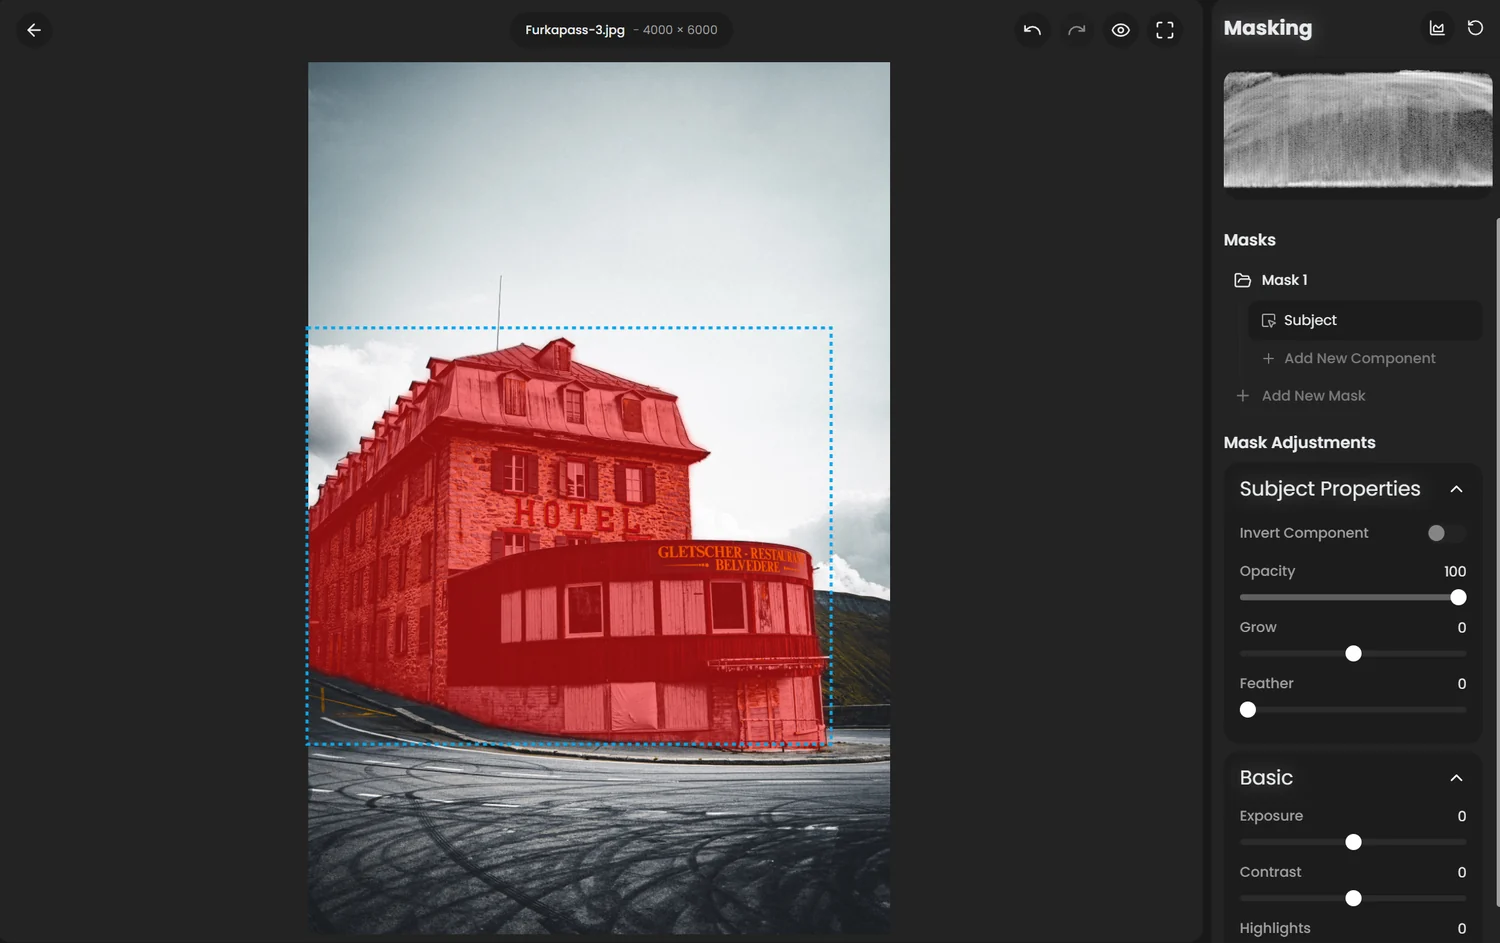Click the Feather slider handle
This screenshot has height=943, width=1500.
pyautogui.click(x=1248, y=710)
